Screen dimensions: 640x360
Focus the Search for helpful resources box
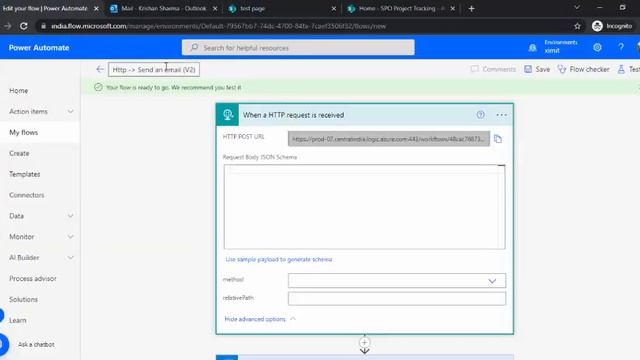click(298, 48)
